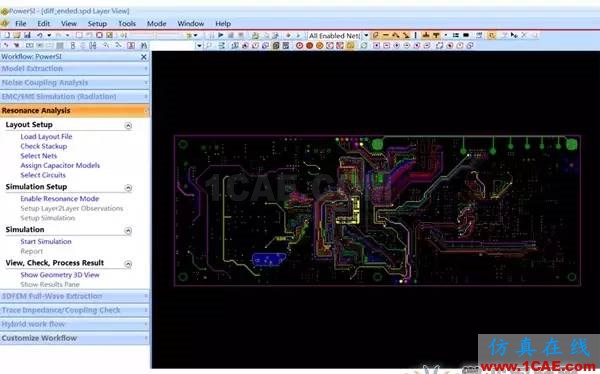The width and height of the screenshot is (600, 374).
Task: Open the Mode menu
Action: (157, 24)
